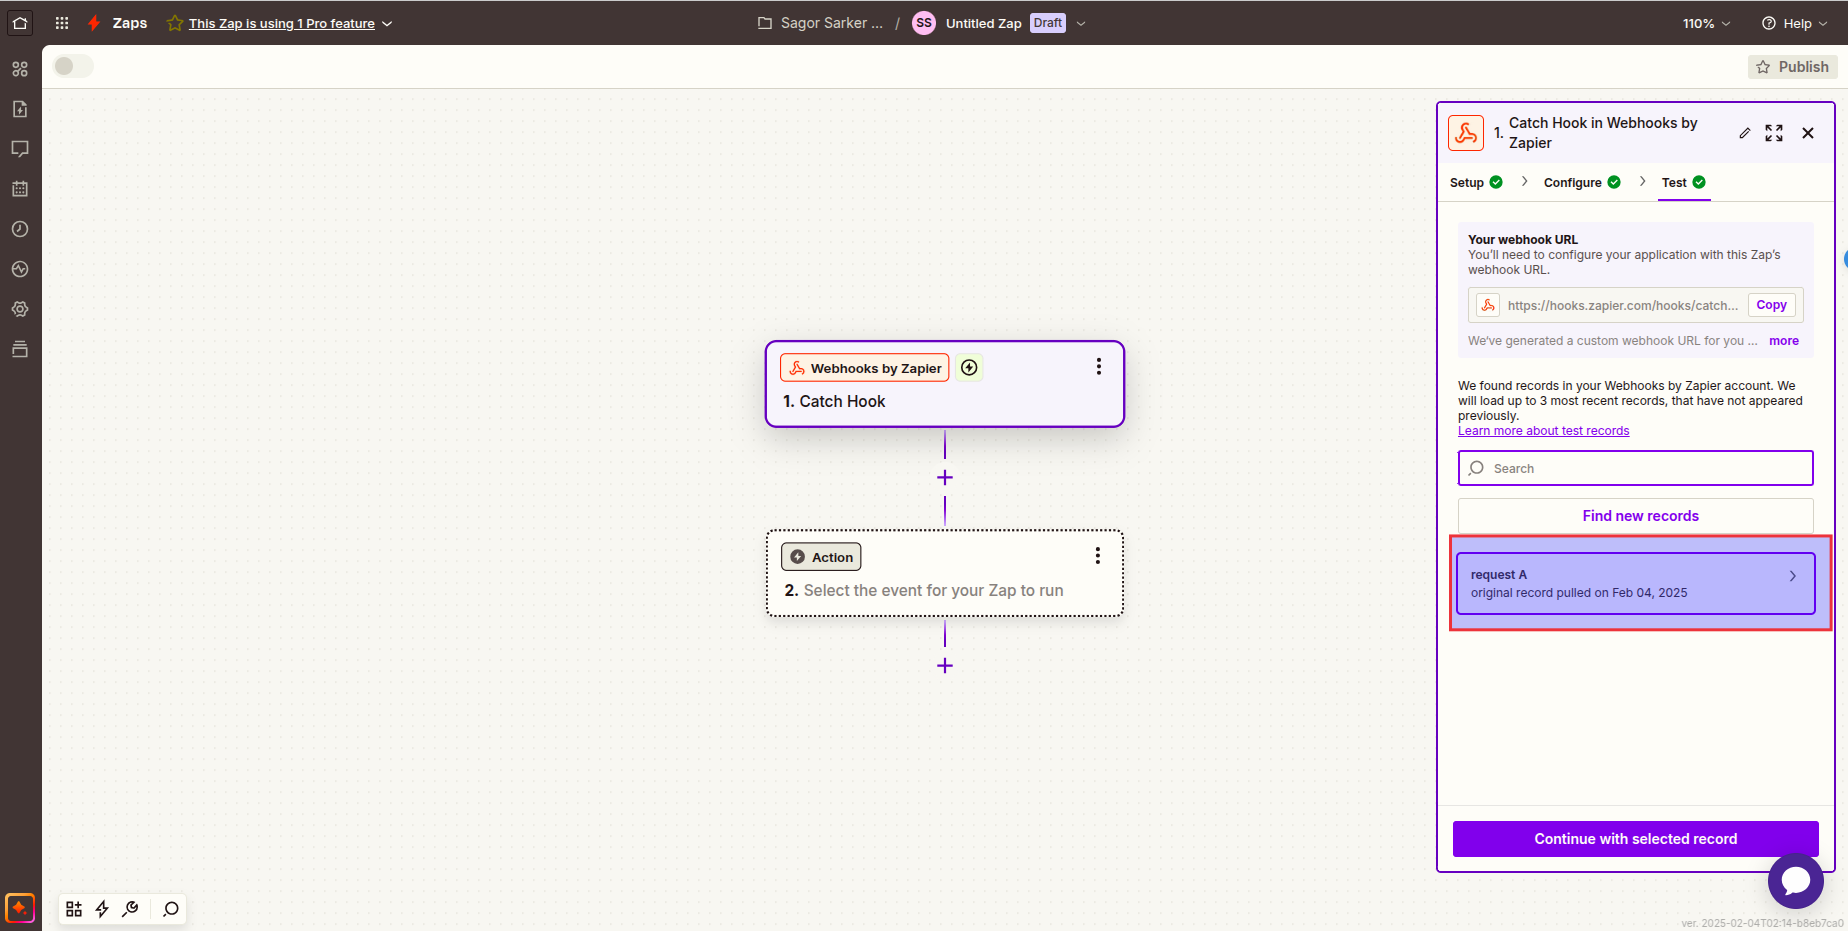1848x931 pixels.
Task: Click Find new records button
Action: point(1636,516)
